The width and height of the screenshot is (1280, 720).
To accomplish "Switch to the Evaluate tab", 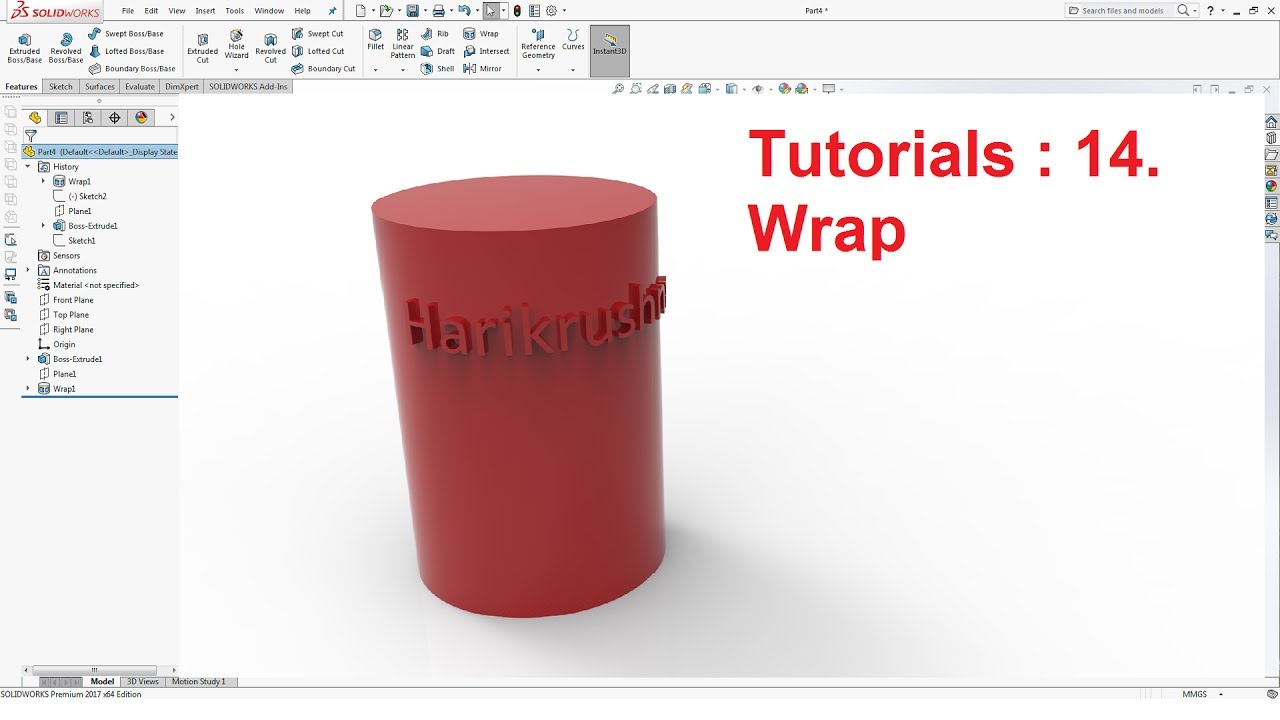I will point(140,87).
